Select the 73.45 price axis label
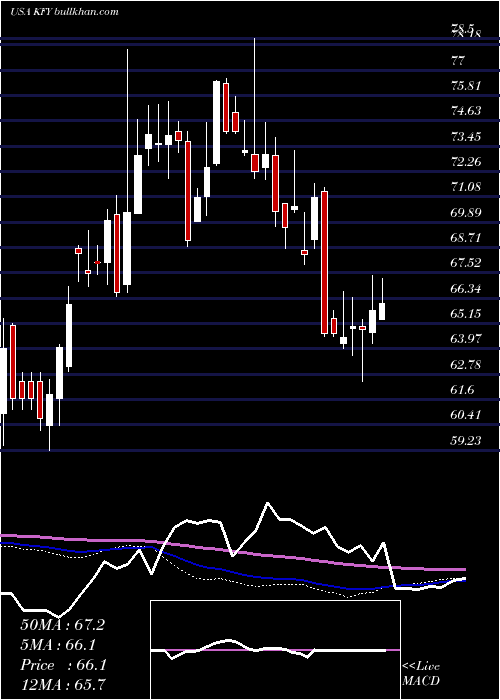The width and height of the screenshot is (500, 700). pyautogui.click(x=466, y=136)
